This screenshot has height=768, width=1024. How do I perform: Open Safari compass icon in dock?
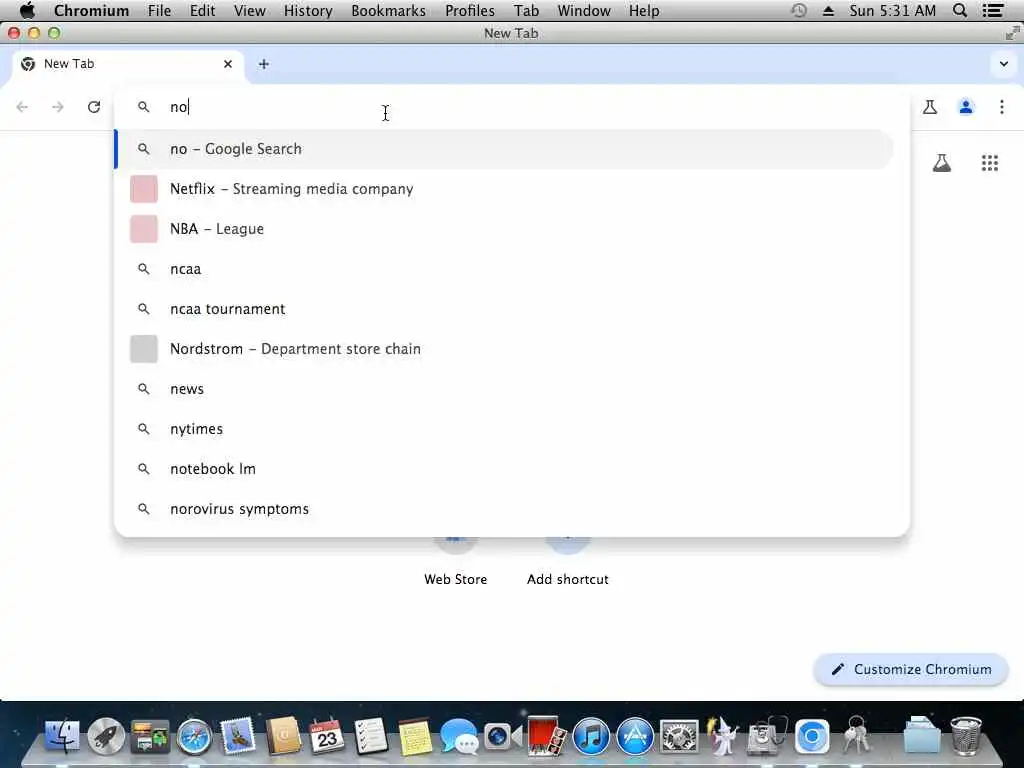pos(194,737)
